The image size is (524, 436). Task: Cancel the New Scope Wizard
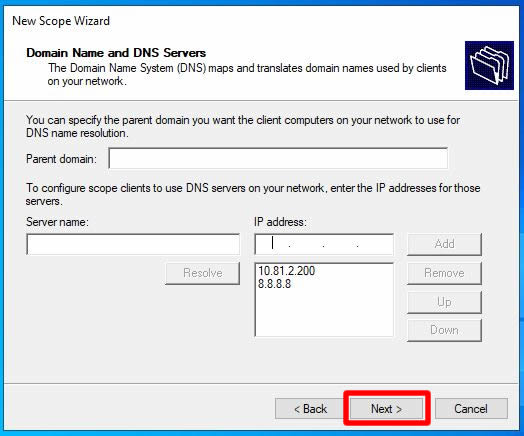click(x=471, y=409)
